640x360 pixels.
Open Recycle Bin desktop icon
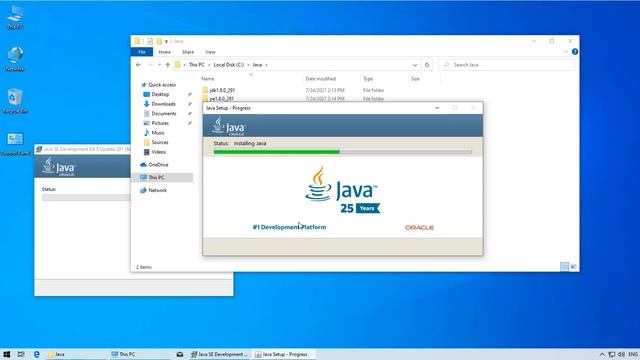[x=15, y=101]
